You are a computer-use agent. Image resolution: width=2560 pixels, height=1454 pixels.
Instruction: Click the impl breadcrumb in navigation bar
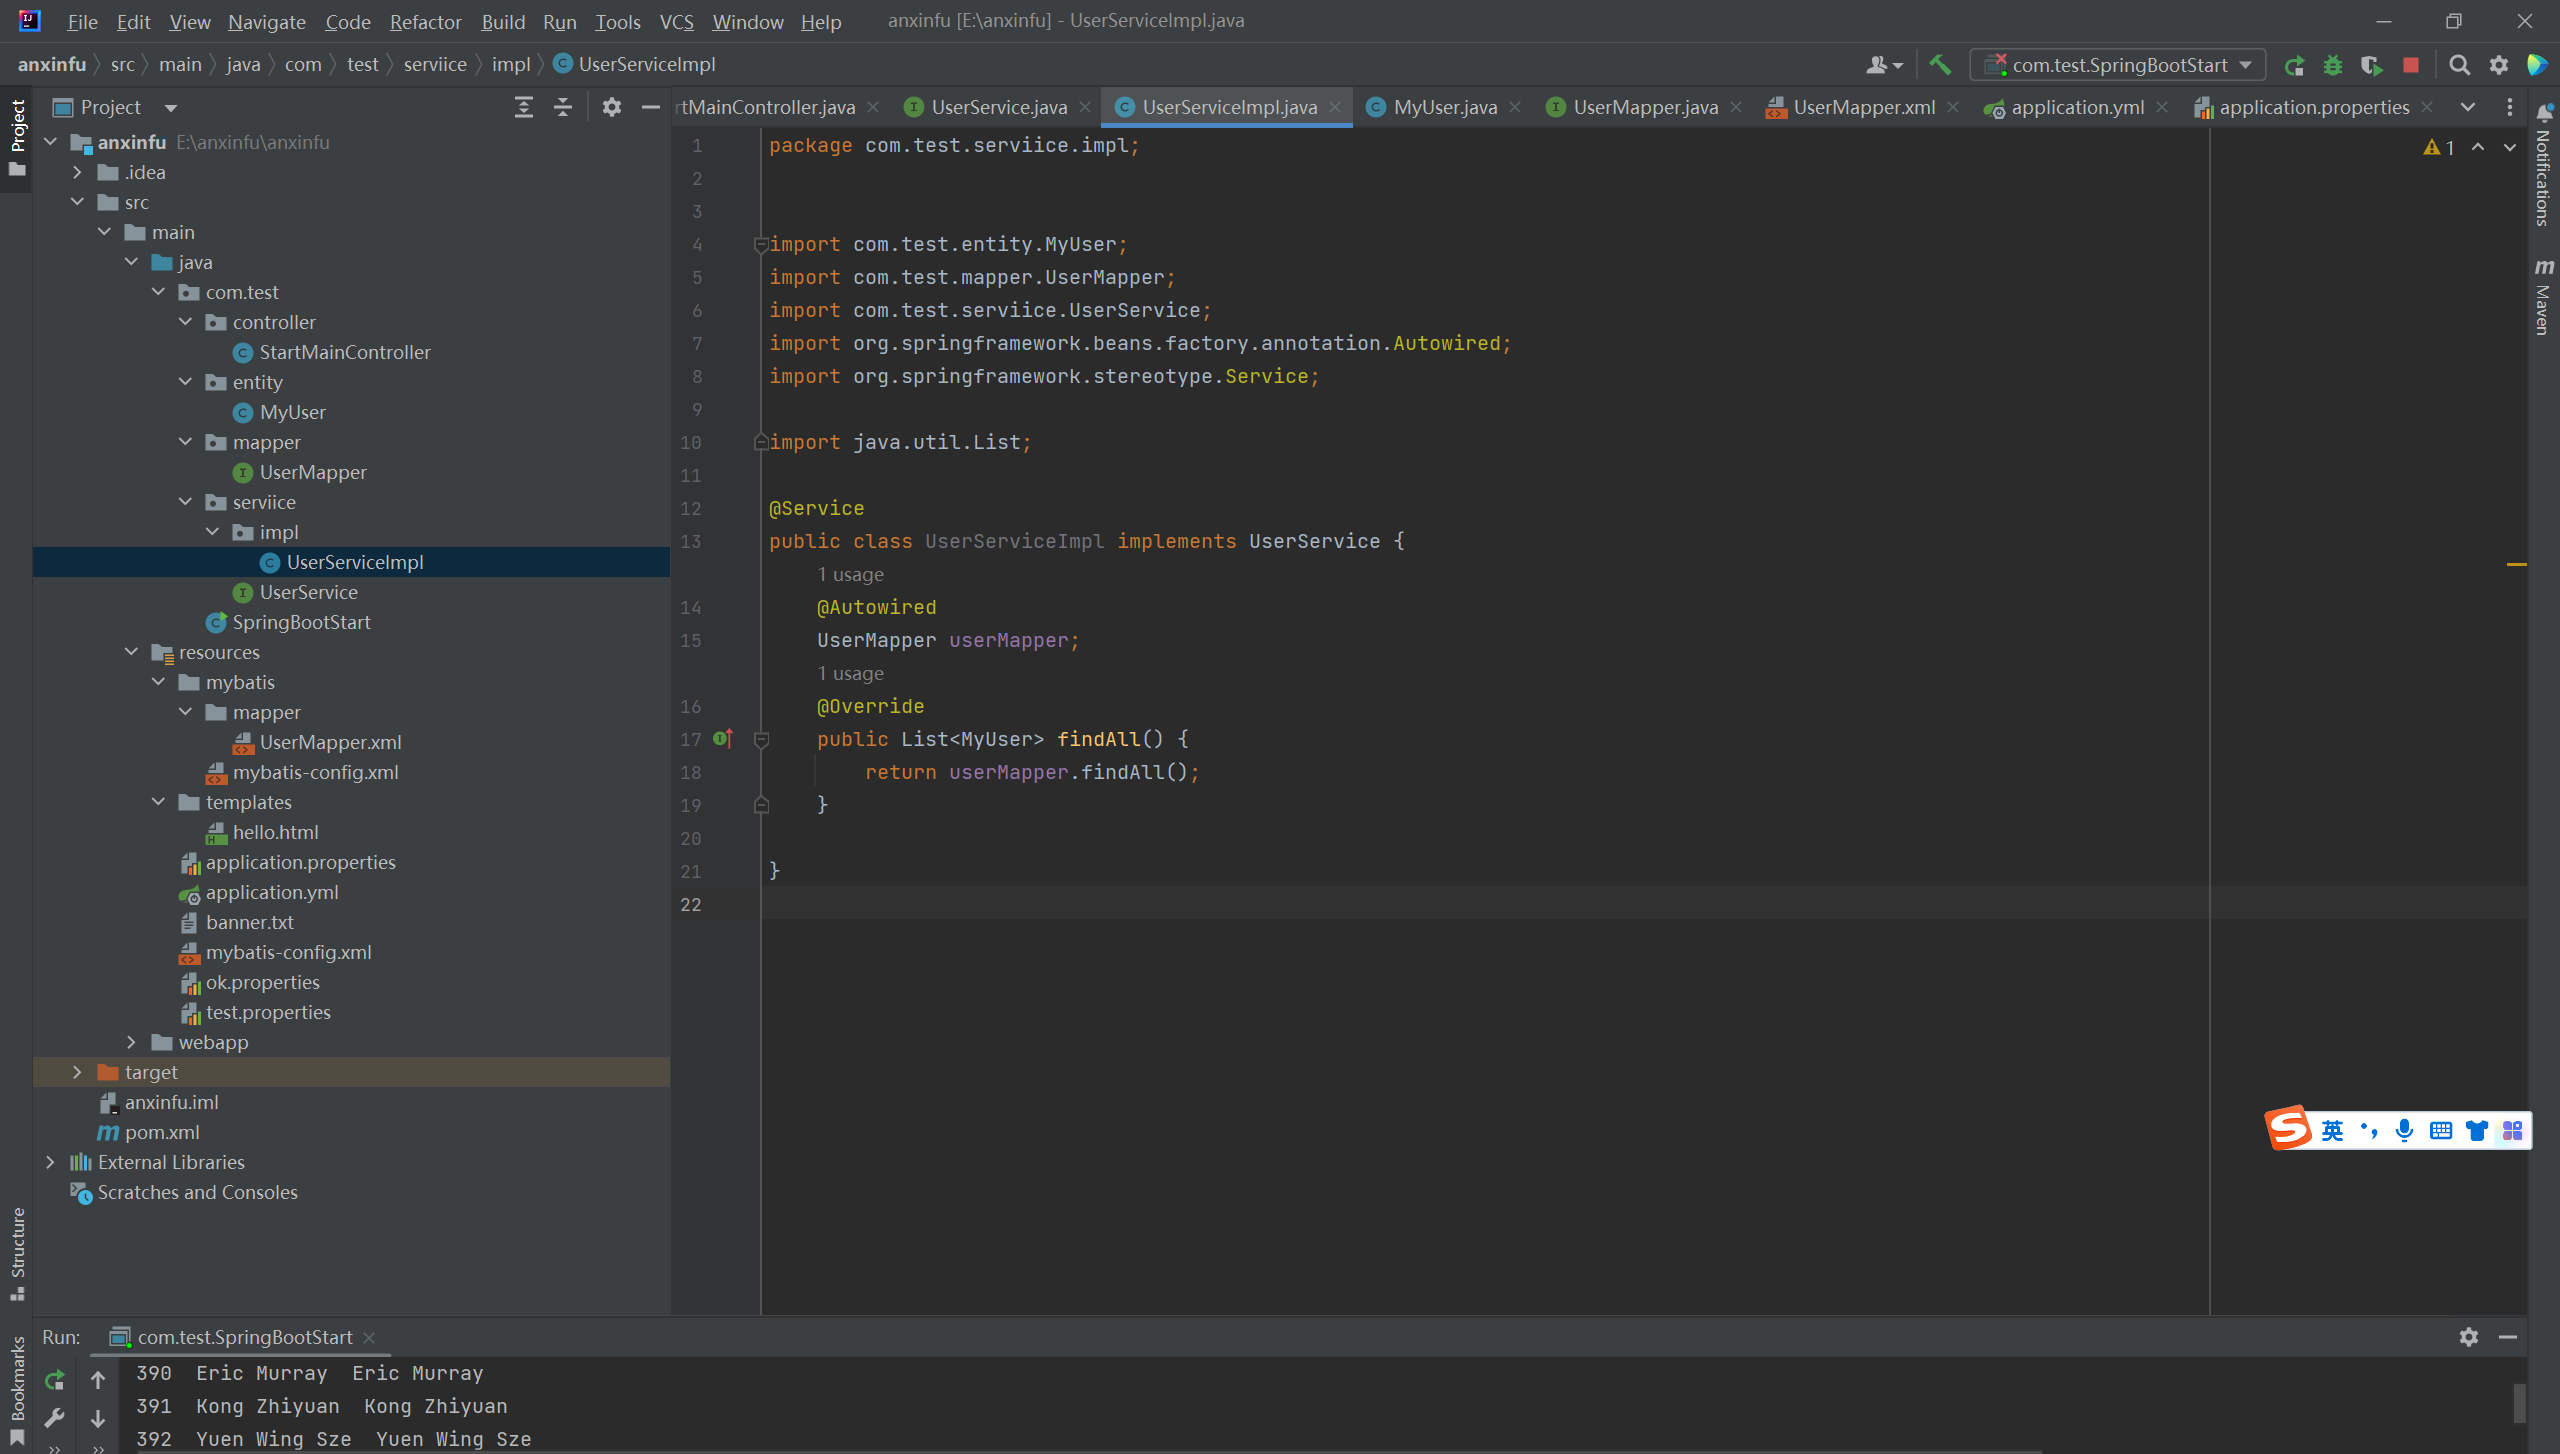(510, 64)
